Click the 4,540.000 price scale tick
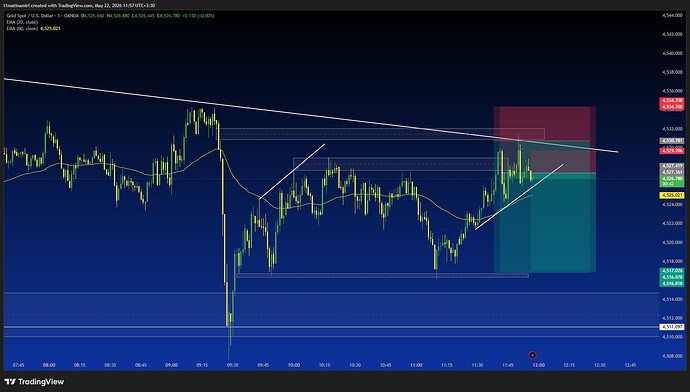 point(672,53)
